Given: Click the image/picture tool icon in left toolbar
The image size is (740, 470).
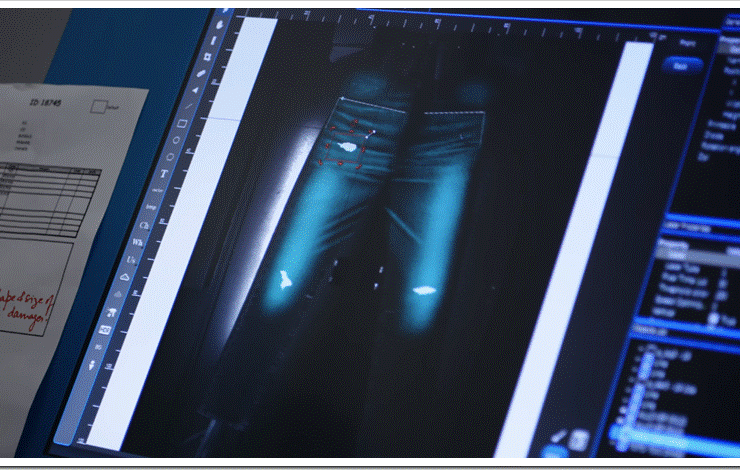Looking at the screenshot, I should pyautogui.click(x=104, y=329).
